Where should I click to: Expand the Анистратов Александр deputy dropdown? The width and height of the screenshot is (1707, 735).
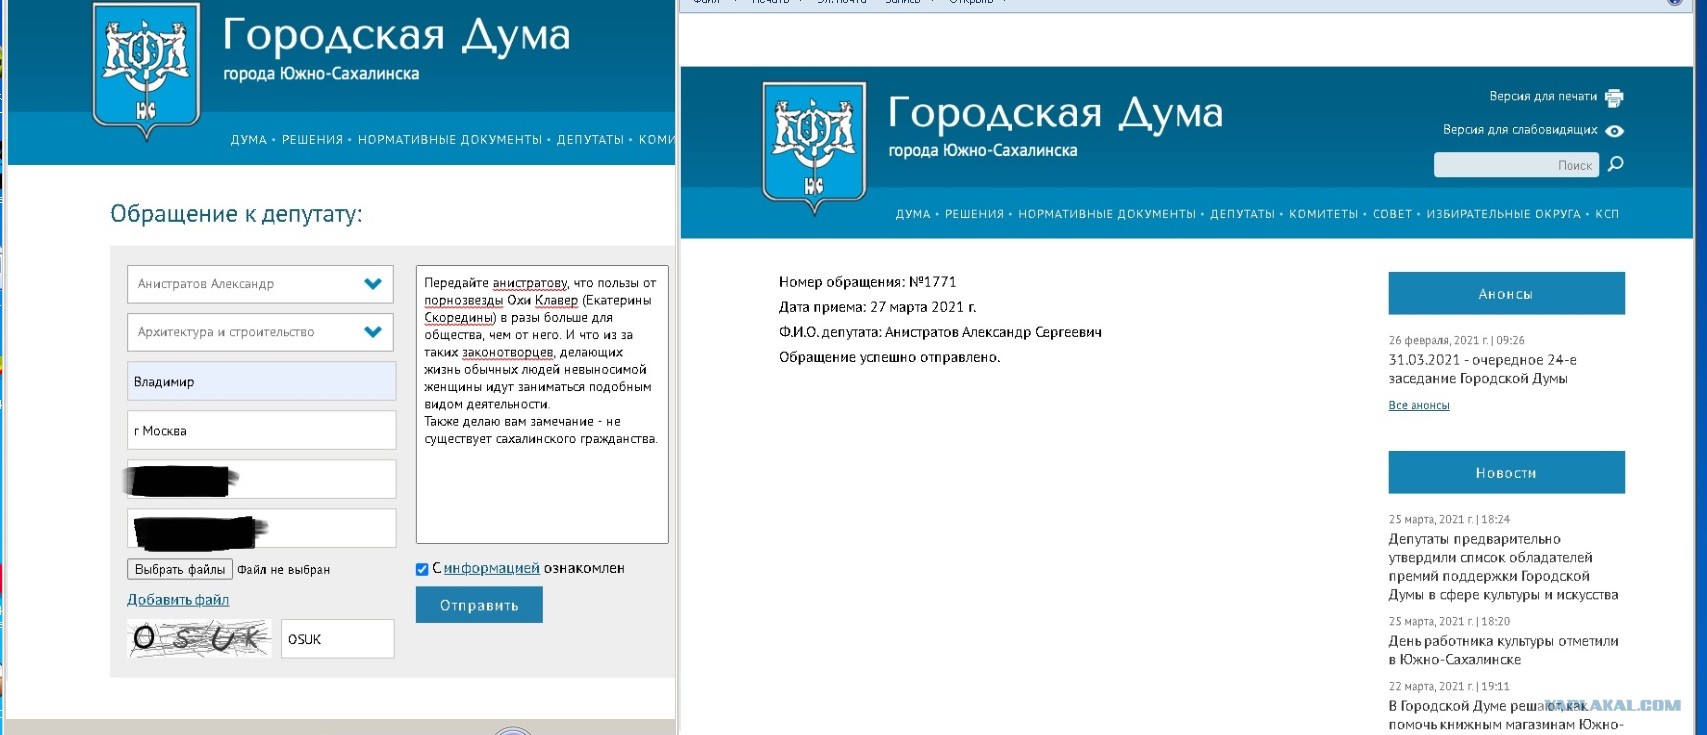[260, 284]
